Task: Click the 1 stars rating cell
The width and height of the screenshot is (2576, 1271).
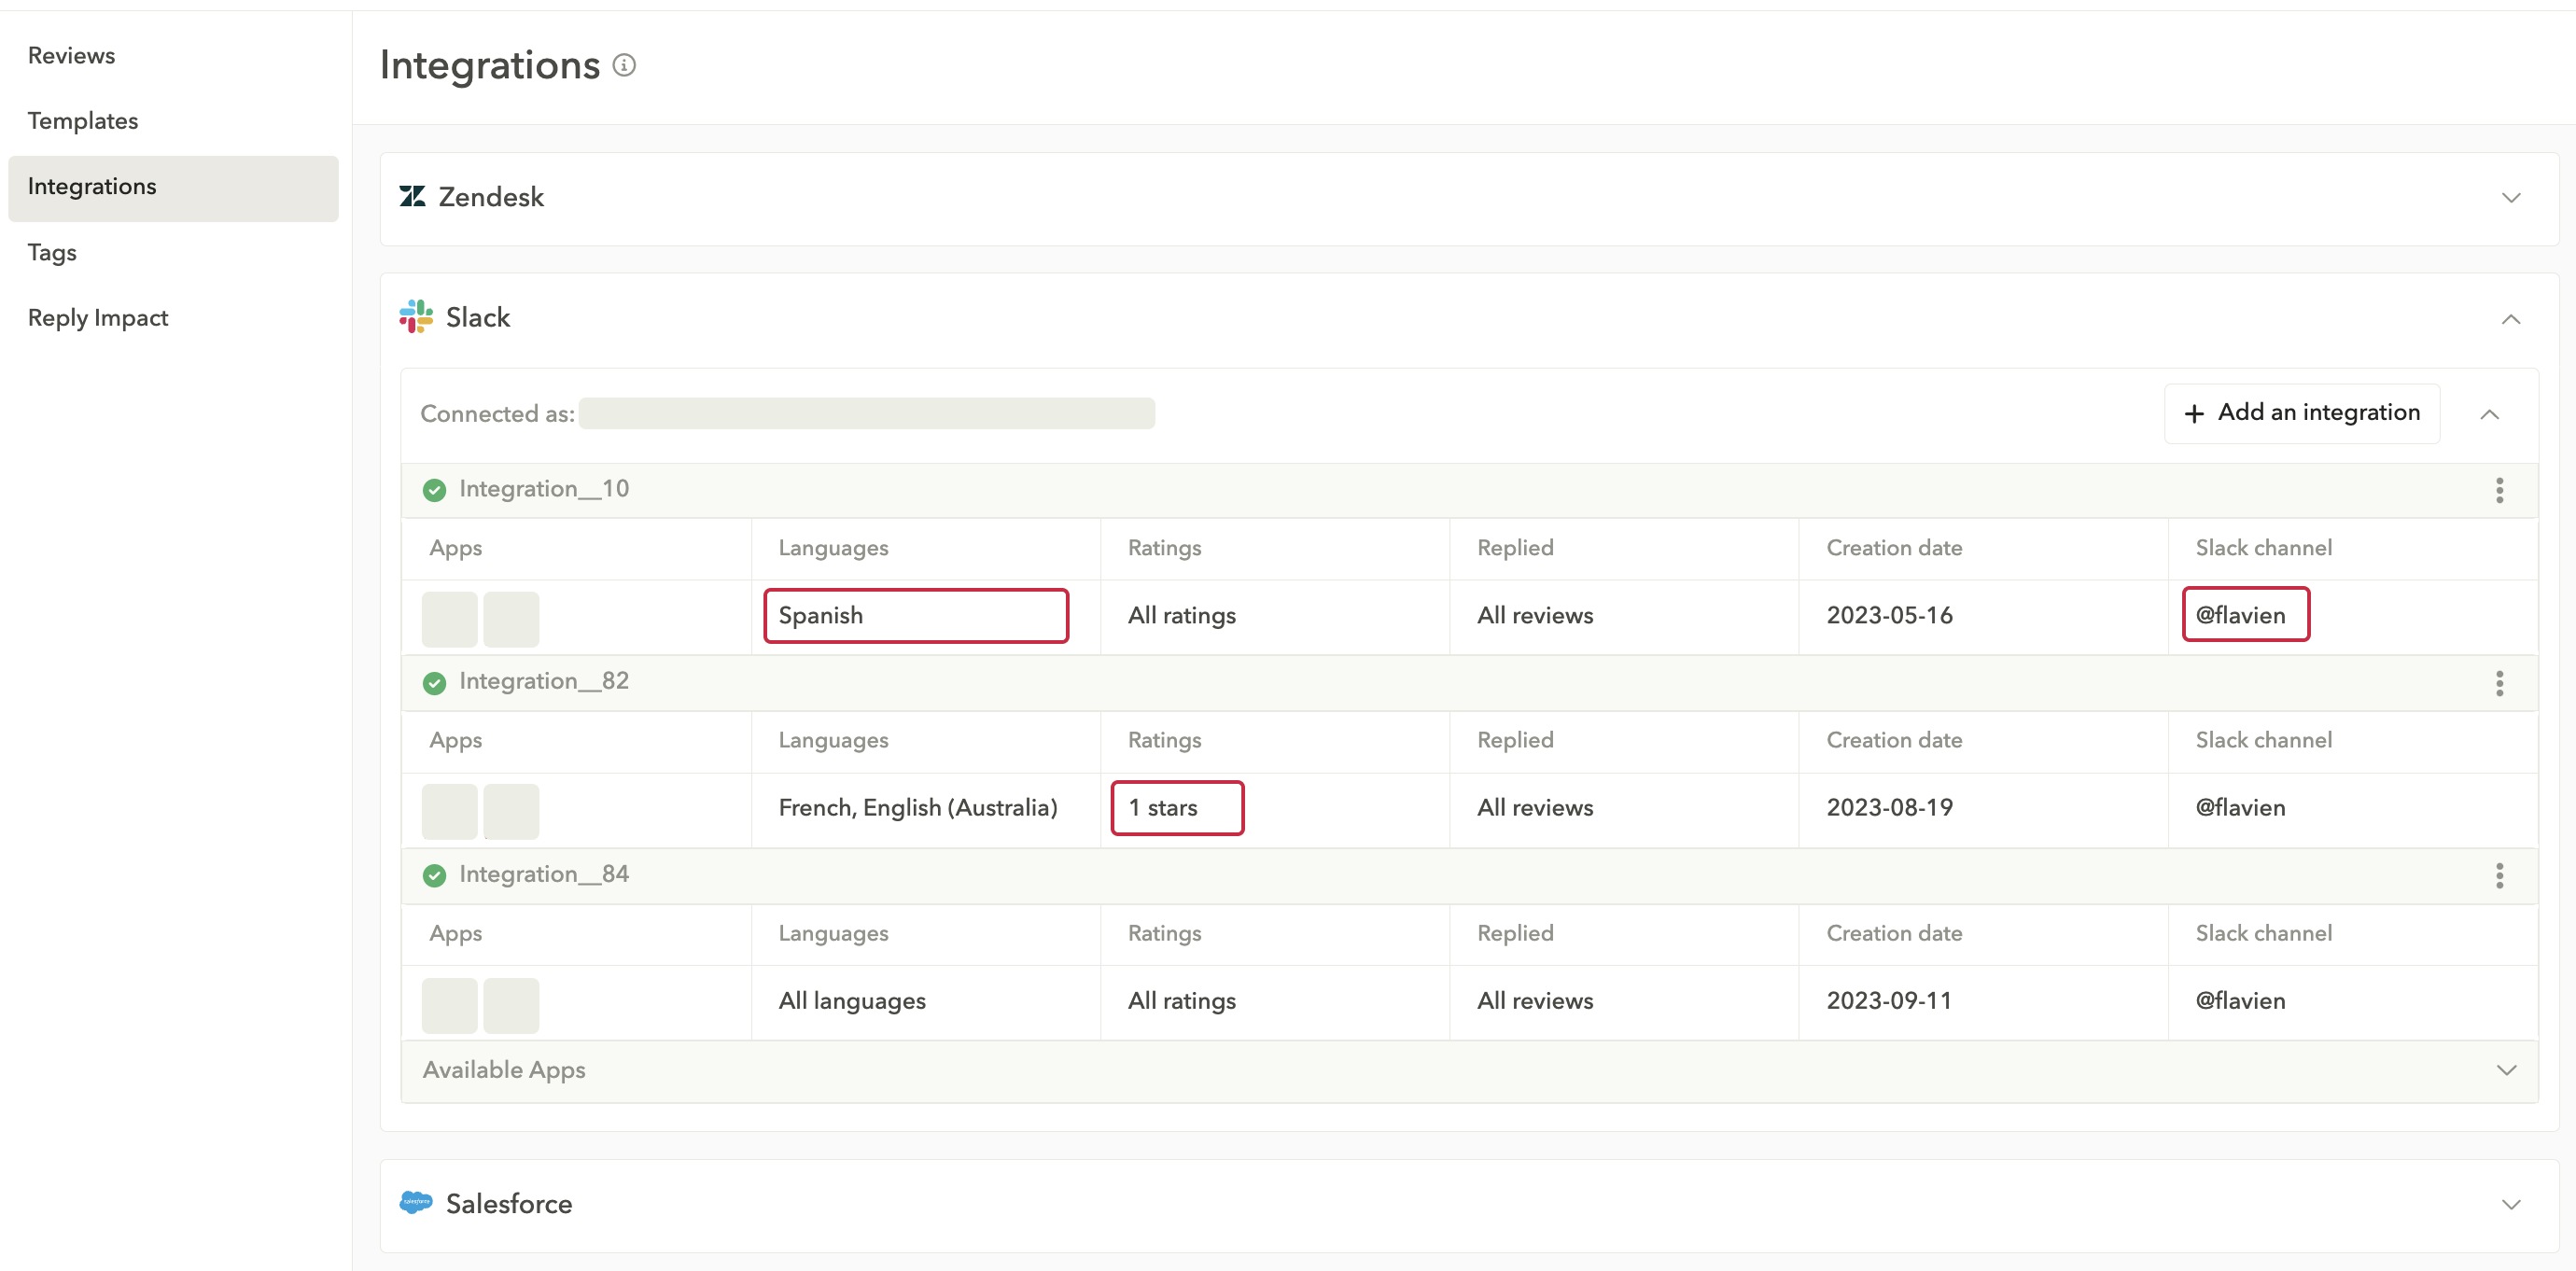Action: (x=1177, y=807)
